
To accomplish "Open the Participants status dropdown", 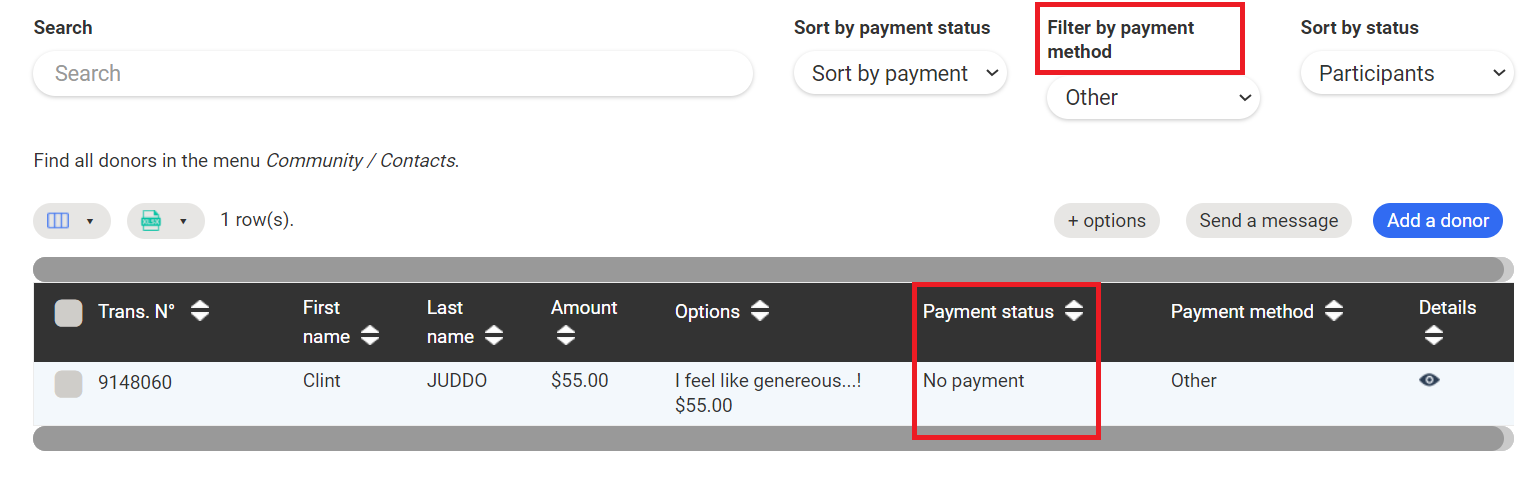I will 1407,74.
